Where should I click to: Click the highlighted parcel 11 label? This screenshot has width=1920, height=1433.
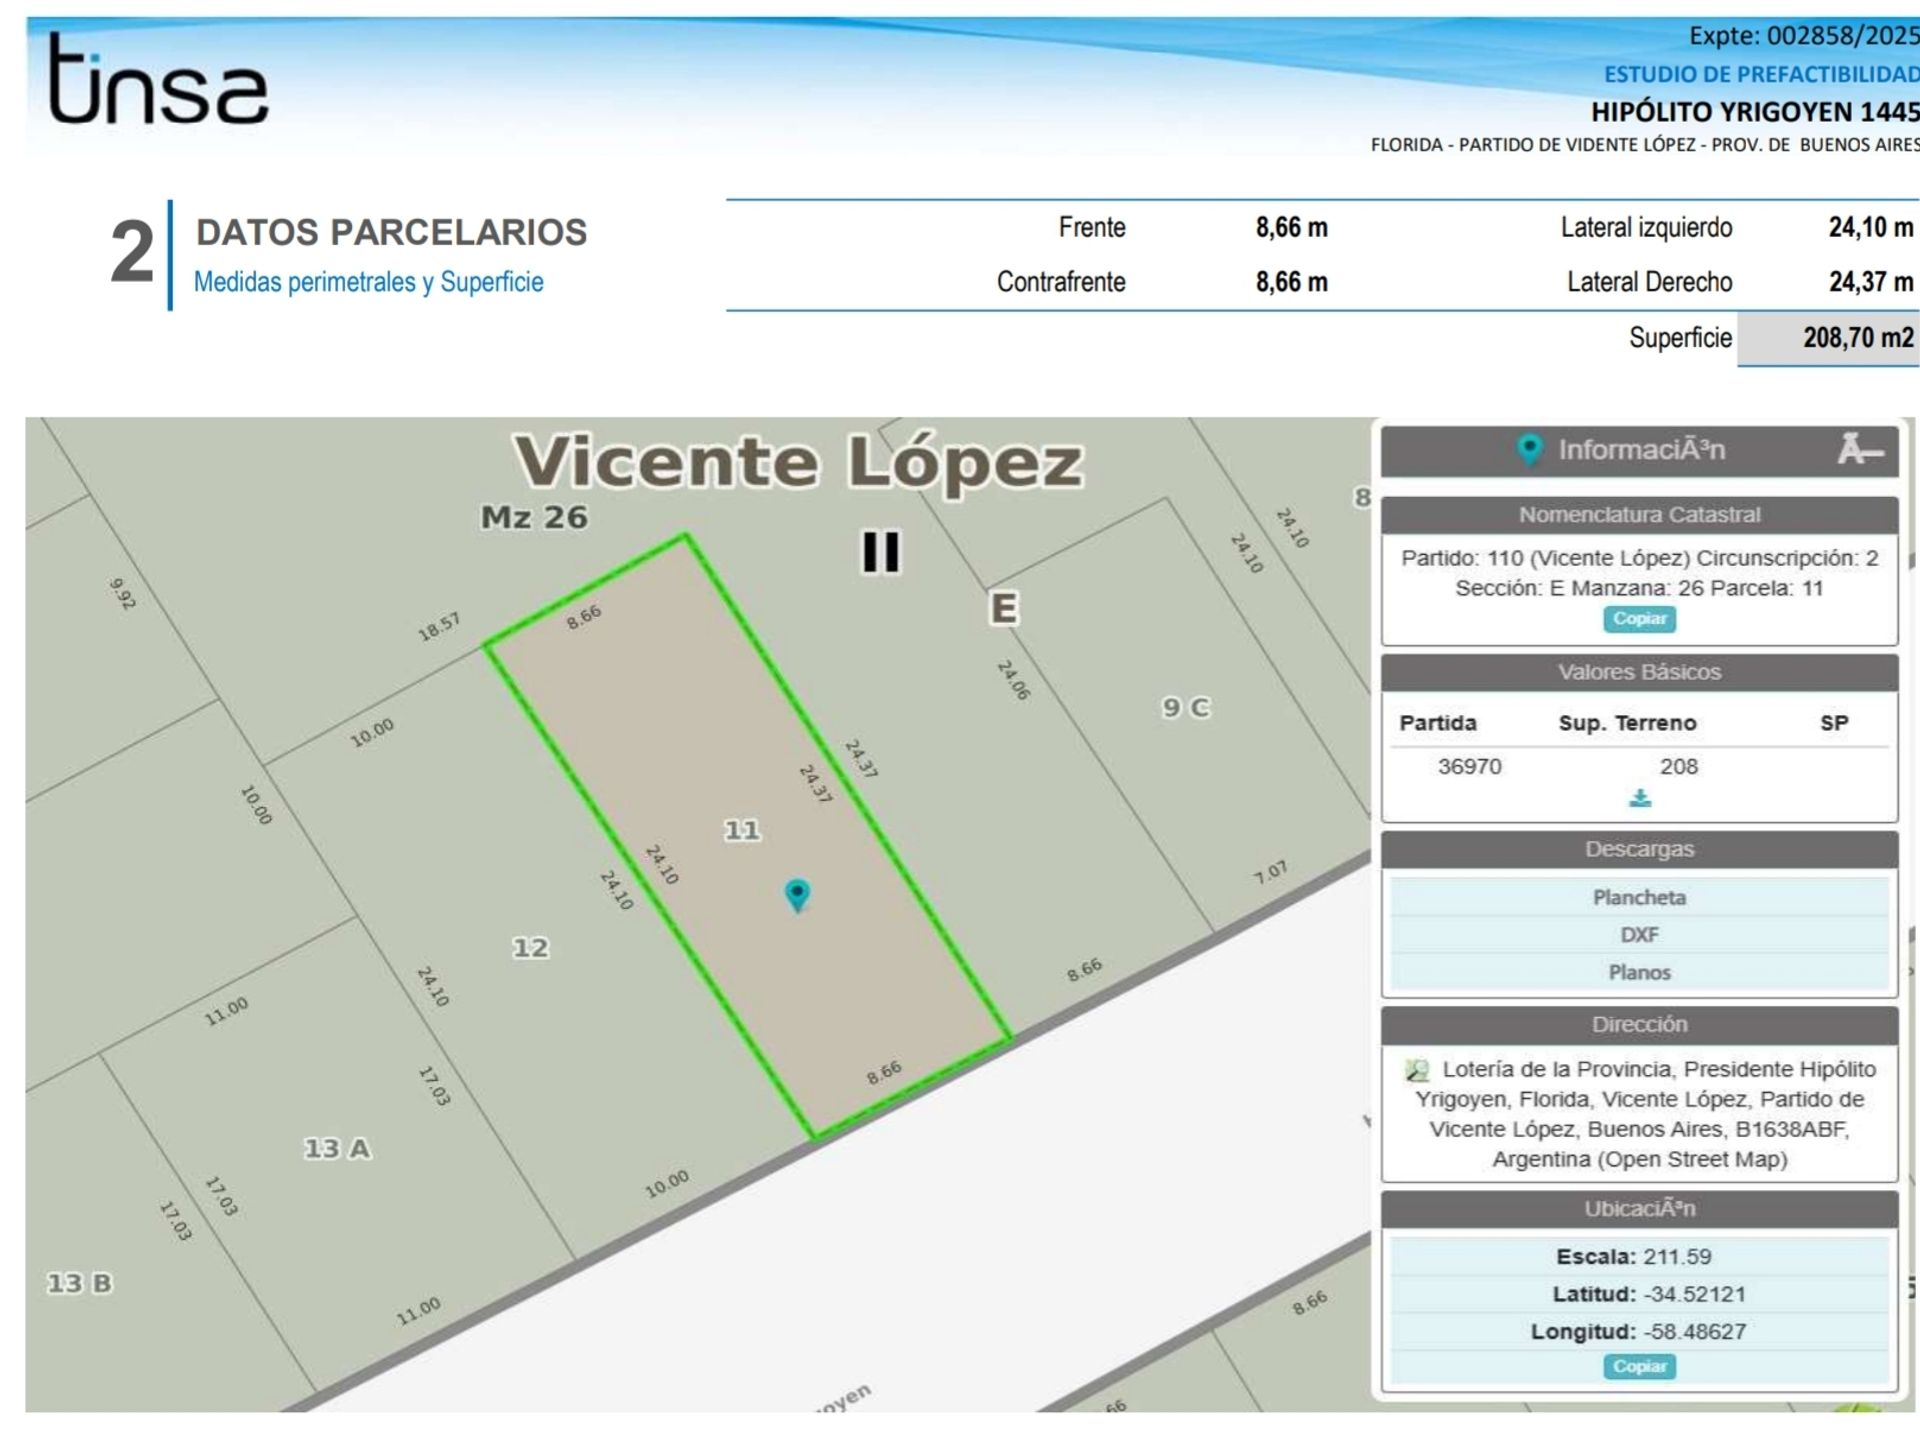(x=742, y=830)
